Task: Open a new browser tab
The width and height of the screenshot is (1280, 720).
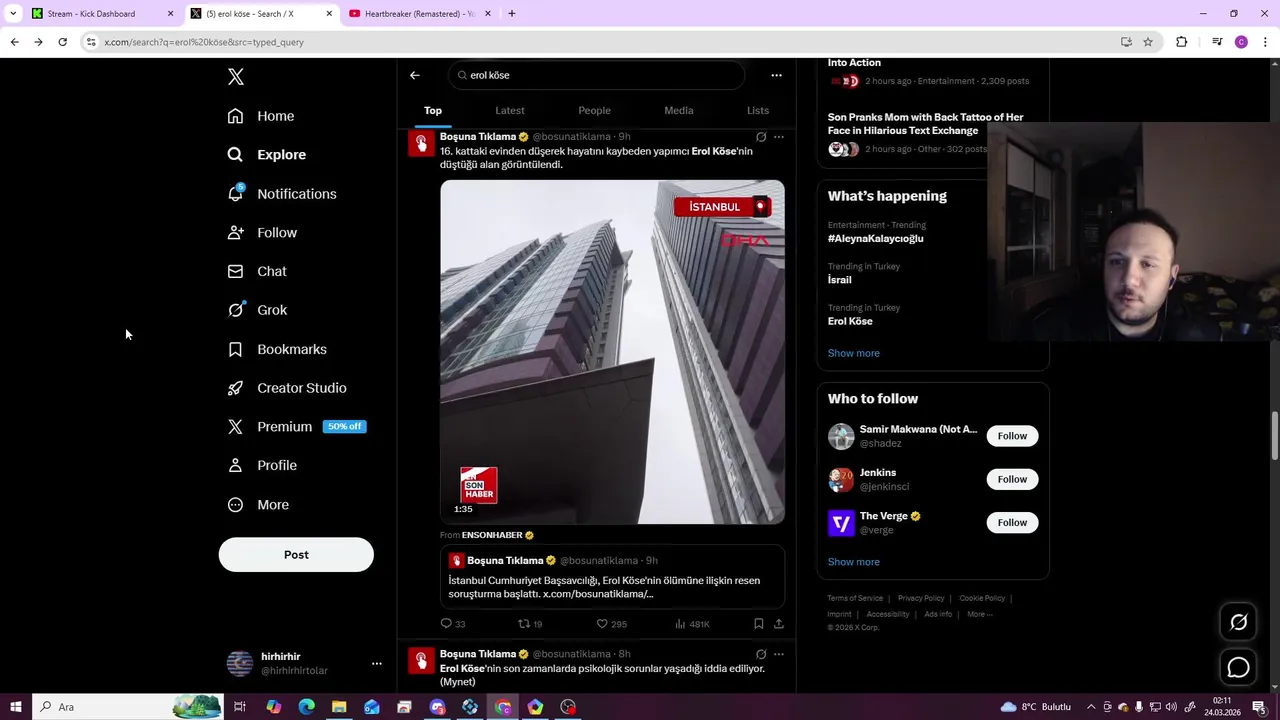Action: point(511,14)
